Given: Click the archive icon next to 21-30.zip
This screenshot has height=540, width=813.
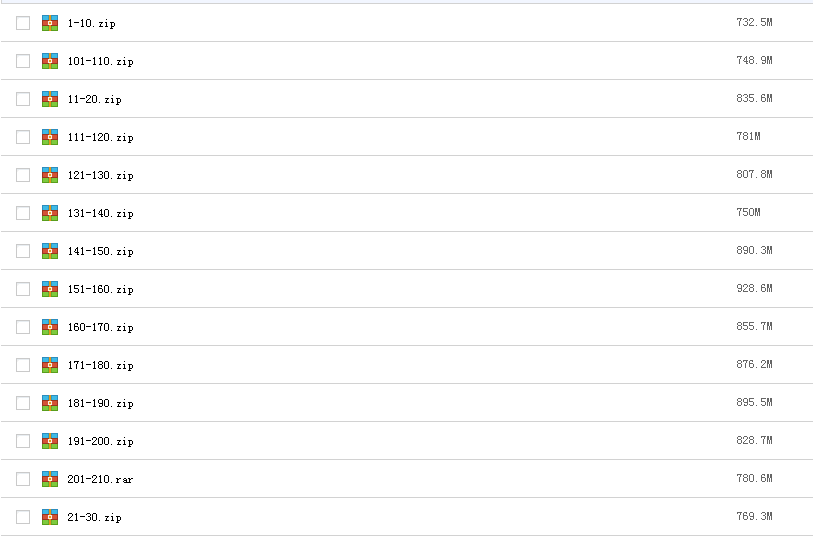Looking at the screenshot, I should point(50,517).
